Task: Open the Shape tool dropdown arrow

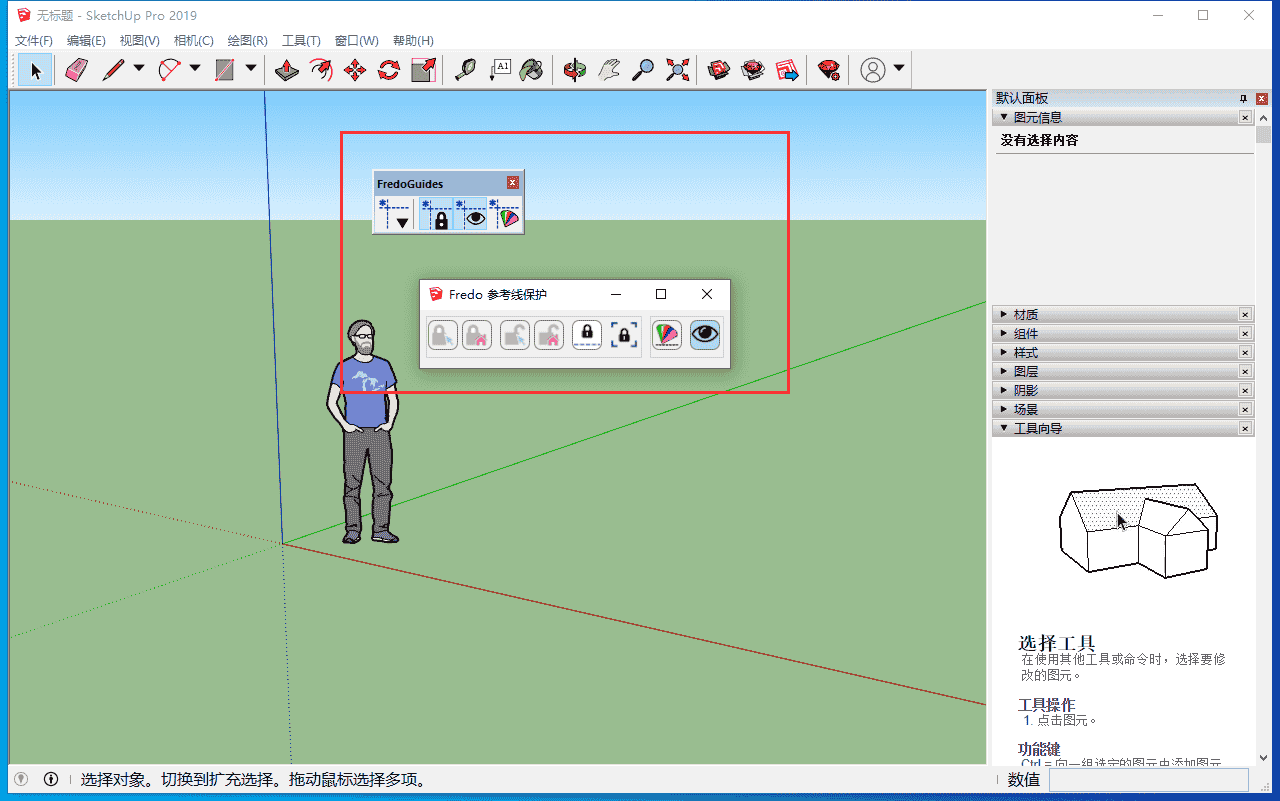Action: 251,69
